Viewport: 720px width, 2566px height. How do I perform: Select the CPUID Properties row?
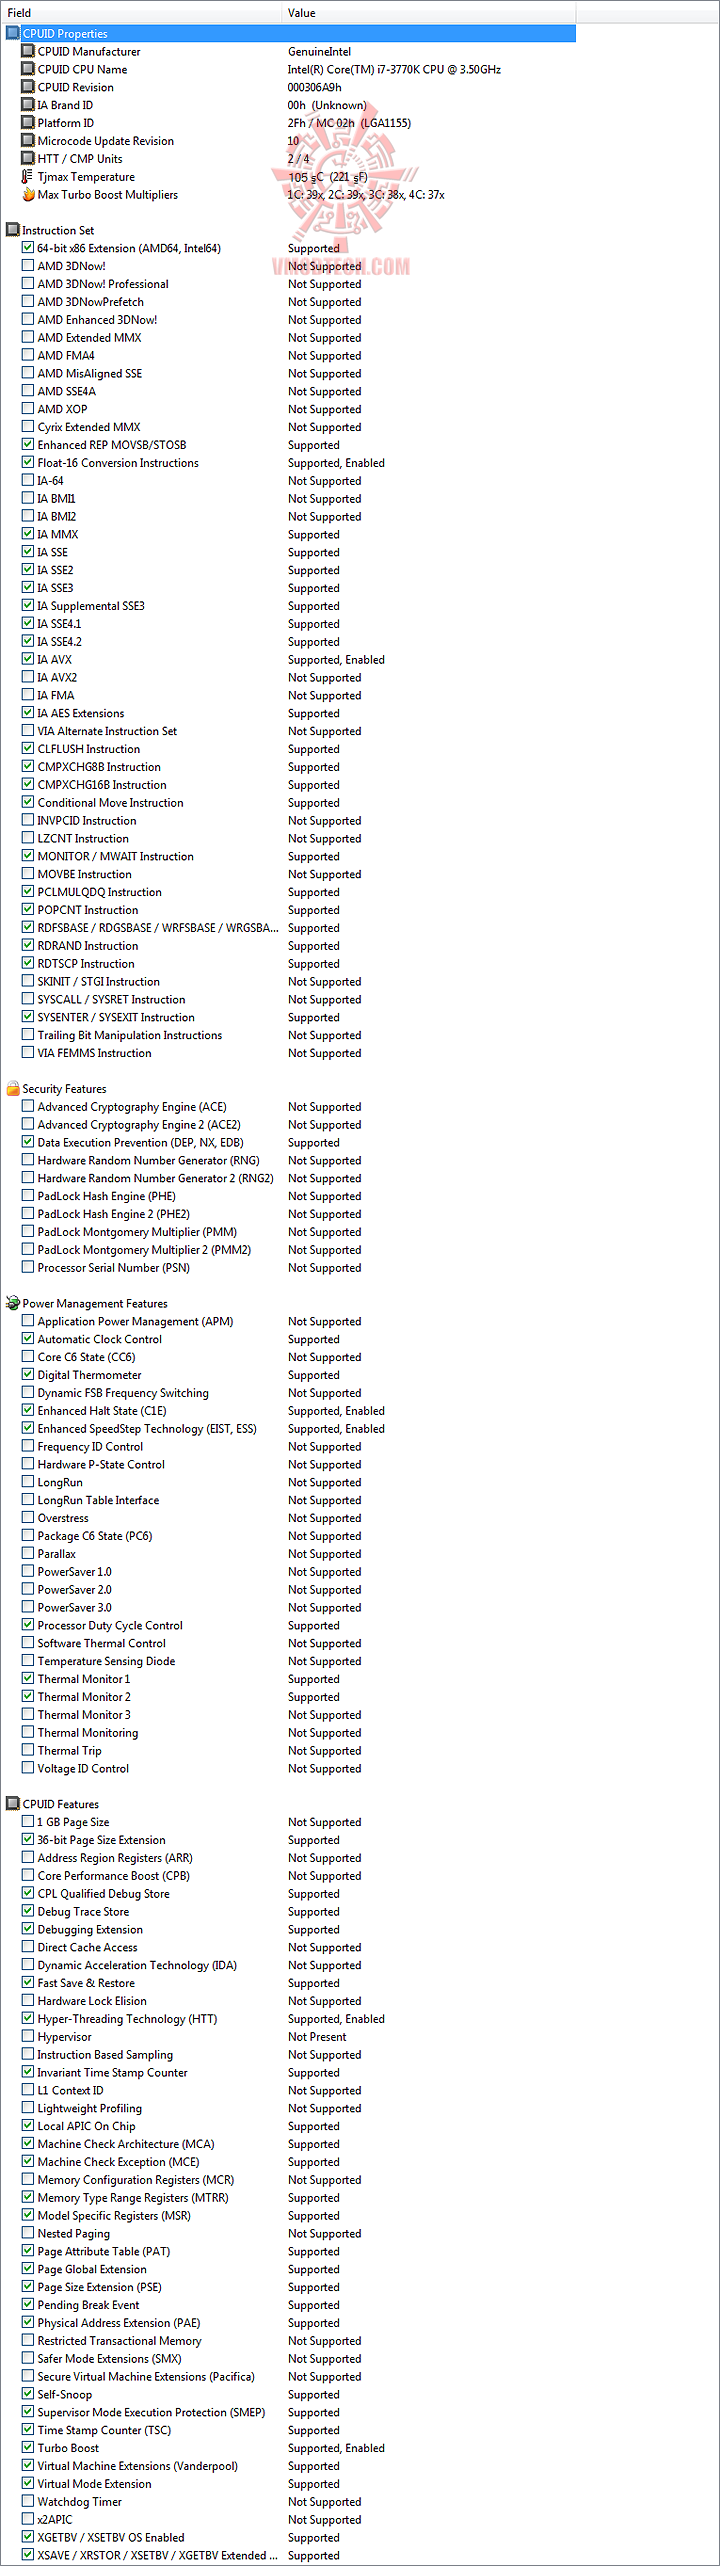click(289, 34)
